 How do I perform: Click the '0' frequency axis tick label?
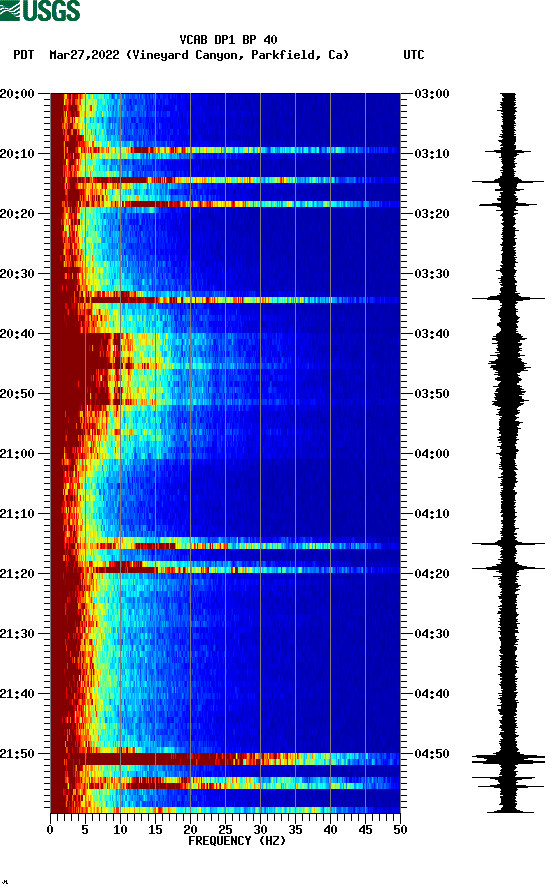point(50,830)
